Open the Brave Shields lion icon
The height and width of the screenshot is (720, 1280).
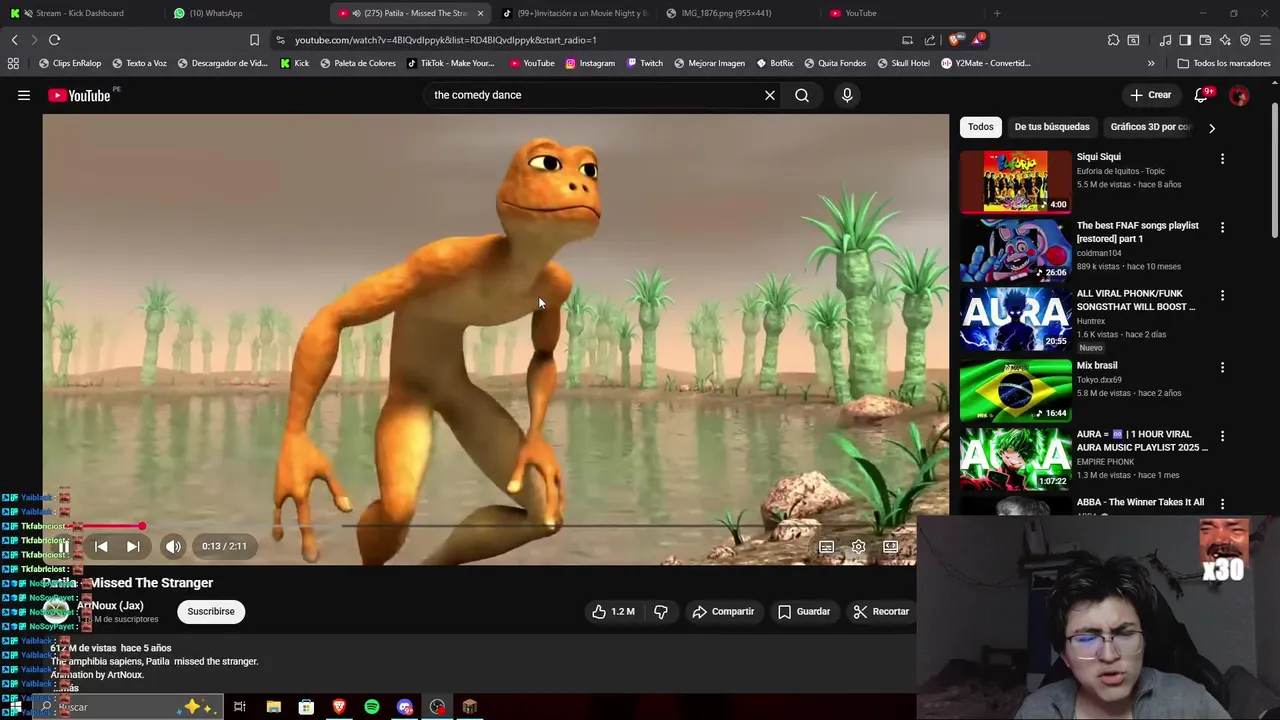[x=954, y=40]
